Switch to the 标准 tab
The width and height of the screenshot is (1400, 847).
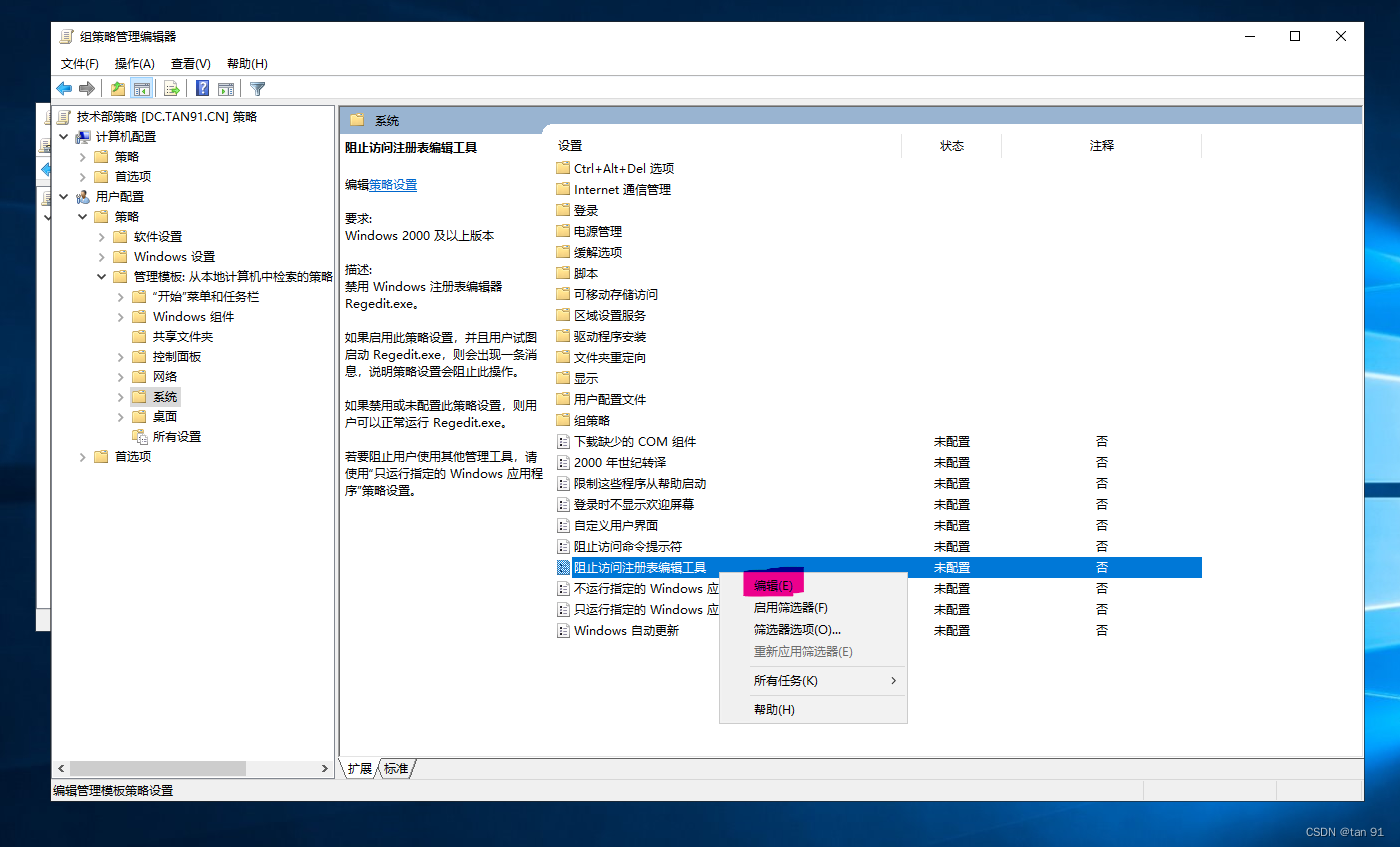click(397, 768)
